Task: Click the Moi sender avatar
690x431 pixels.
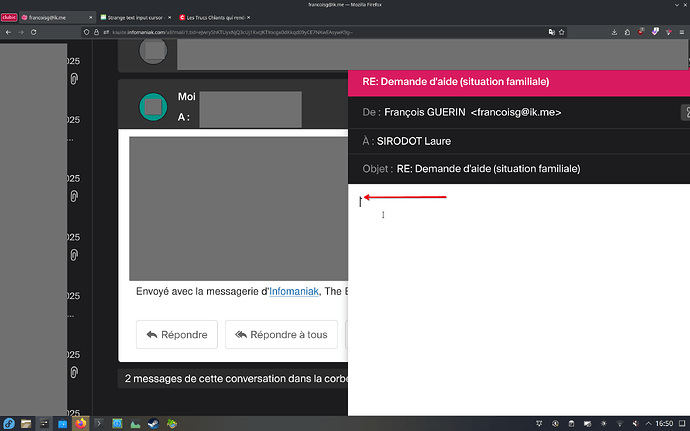Action: pyautogui.click(x=153, y=105)
